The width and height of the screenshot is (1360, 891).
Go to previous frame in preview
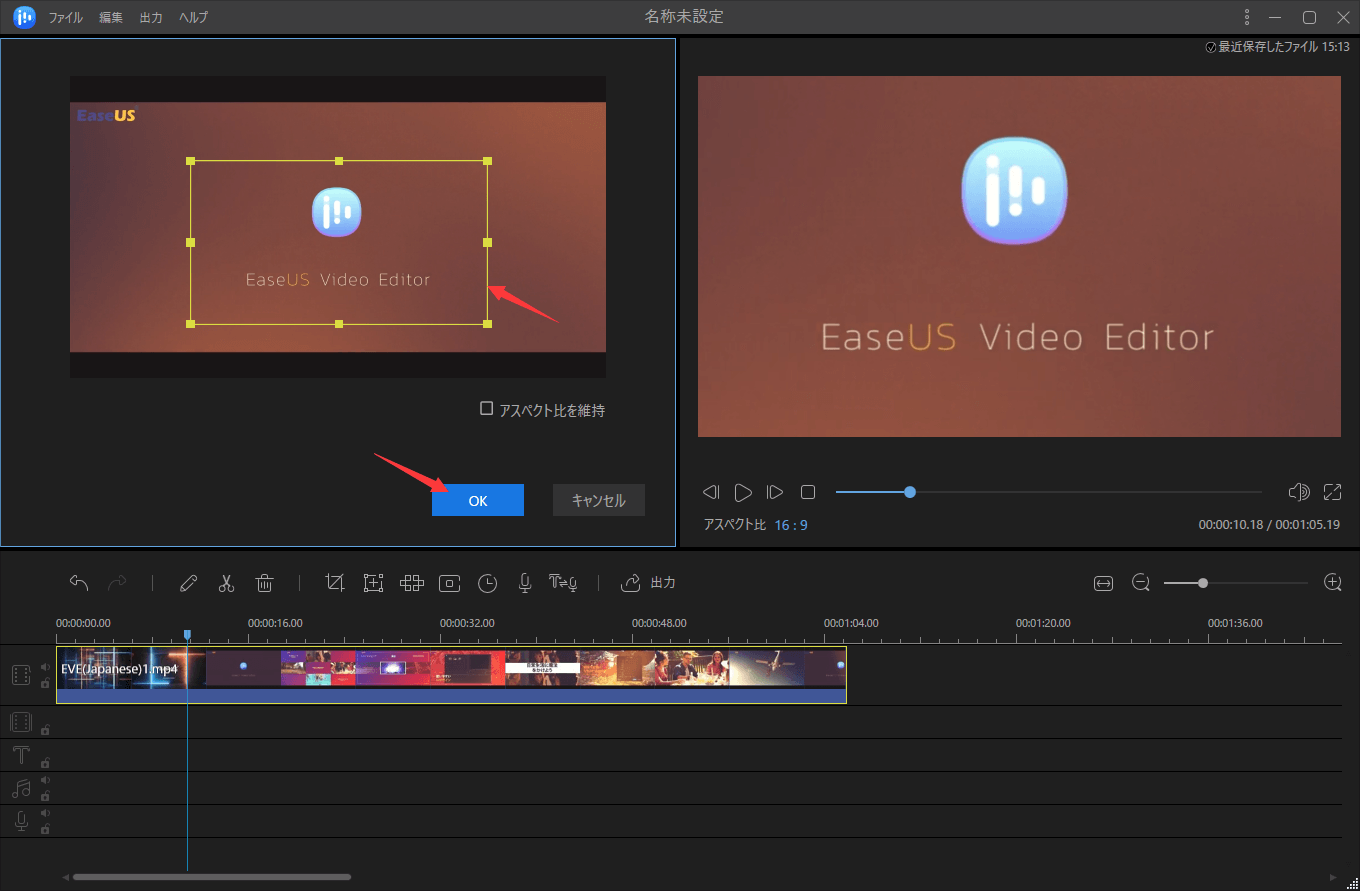(711, 492)
